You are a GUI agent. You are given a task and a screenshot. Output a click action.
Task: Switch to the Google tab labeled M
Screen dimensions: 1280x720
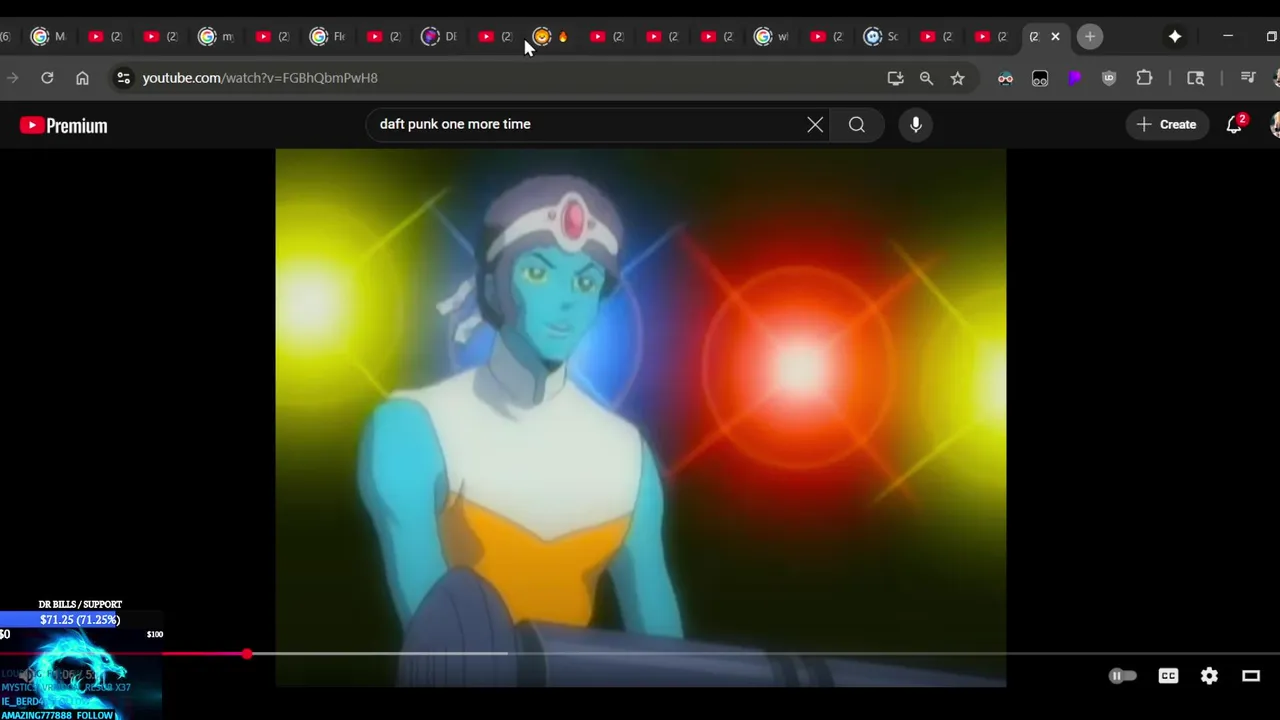point(48,37)
